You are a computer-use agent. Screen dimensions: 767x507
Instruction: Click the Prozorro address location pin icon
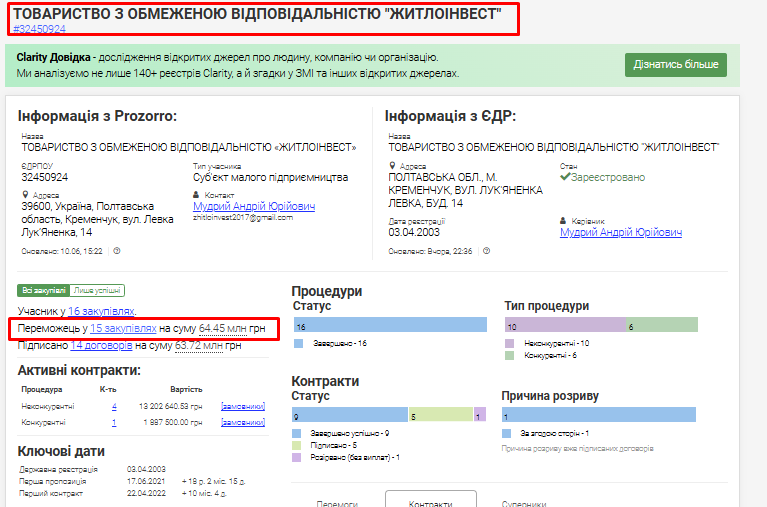pos(25,195)
